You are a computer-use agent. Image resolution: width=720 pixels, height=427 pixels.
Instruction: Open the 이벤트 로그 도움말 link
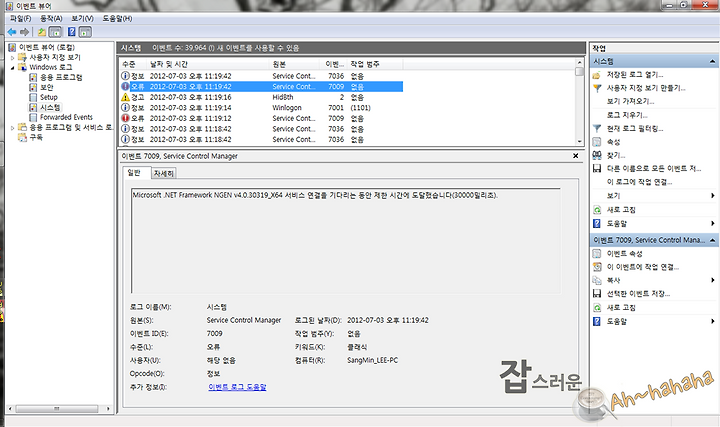tap(237, 387)
